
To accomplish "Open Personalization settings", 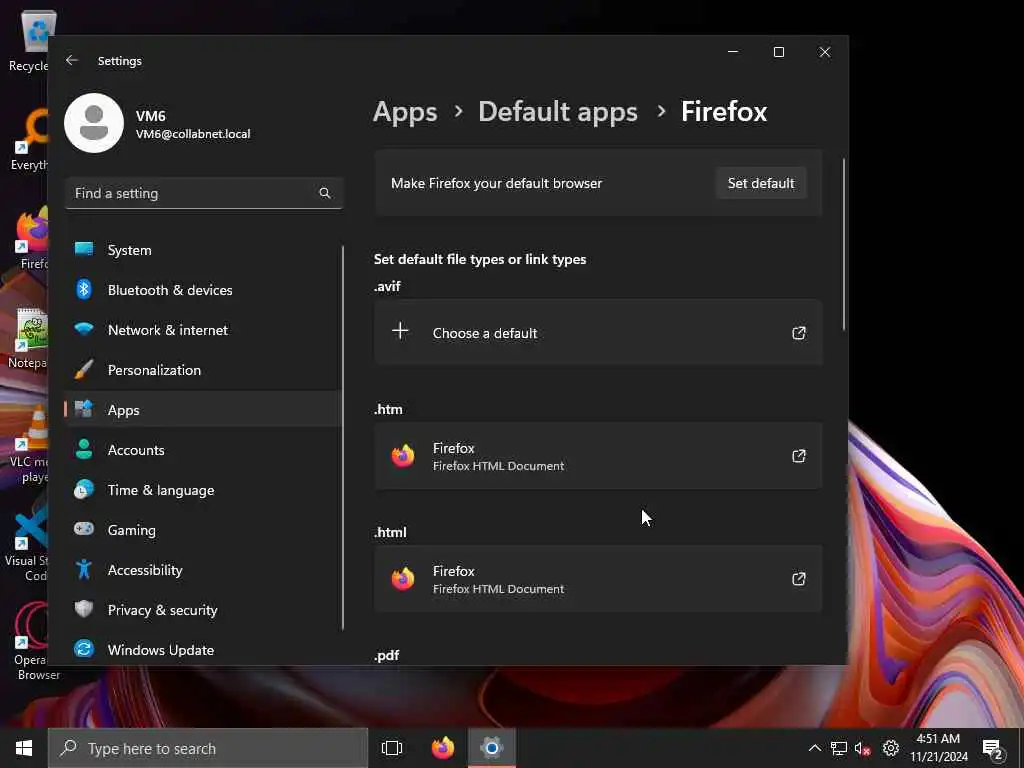I will click(203, 370).
